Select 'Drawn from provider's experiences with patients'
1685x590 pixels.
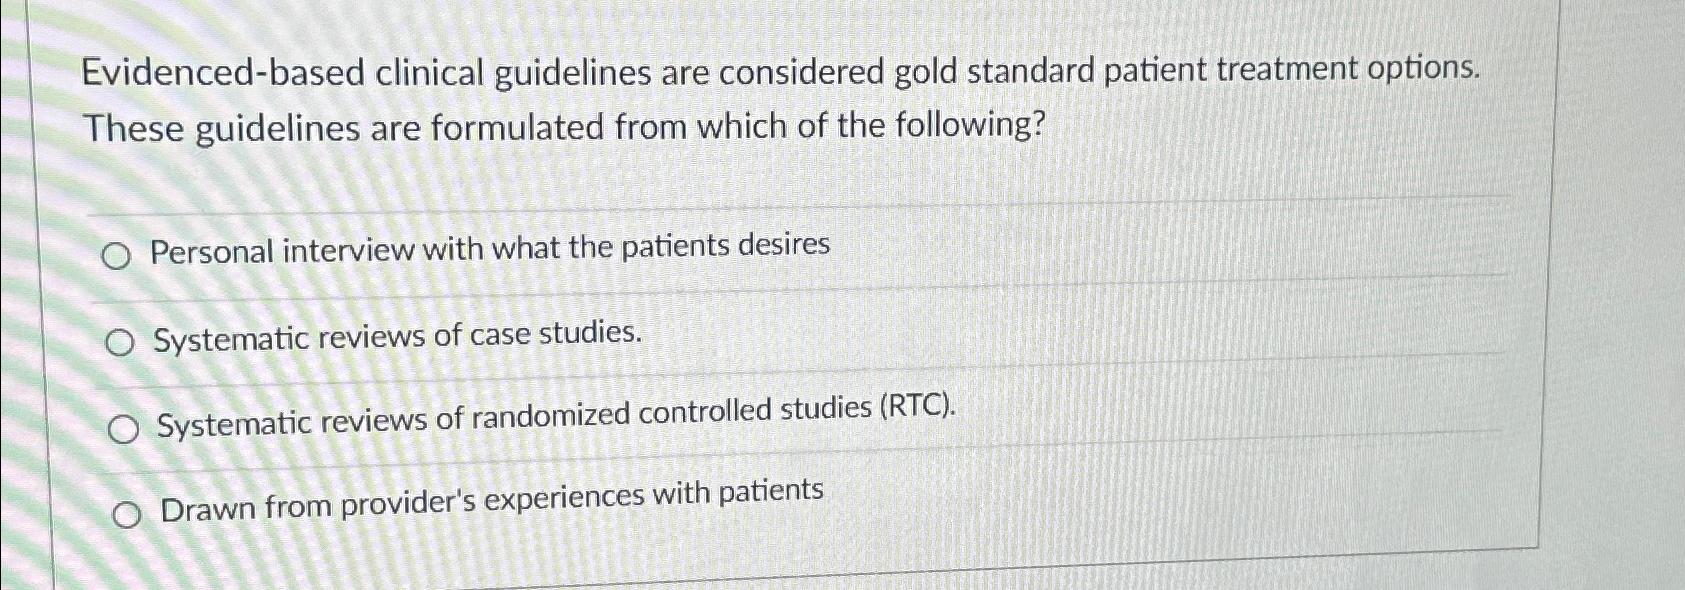point(126,514)
